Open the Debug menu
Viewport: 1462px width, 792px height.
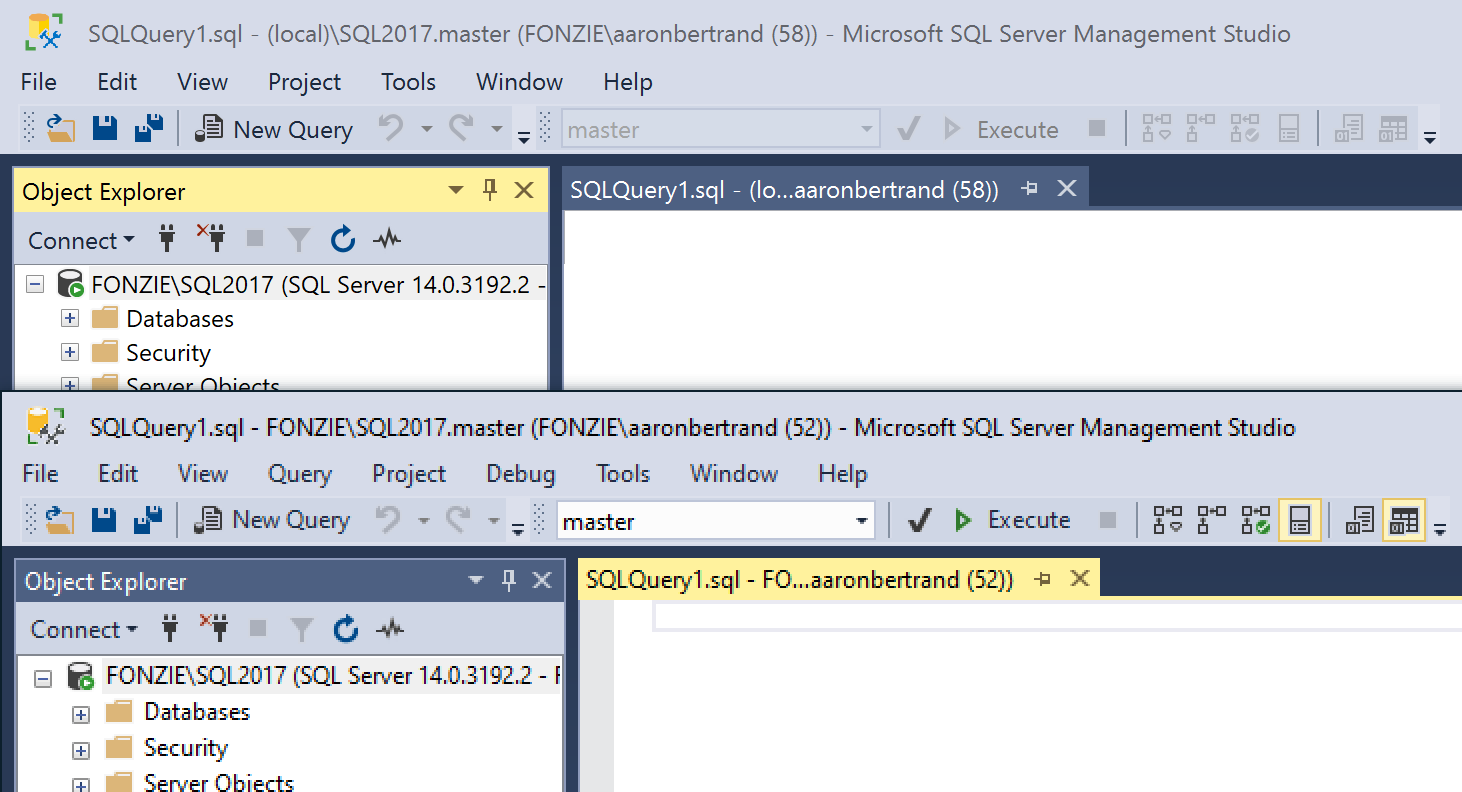coord(520,473)
